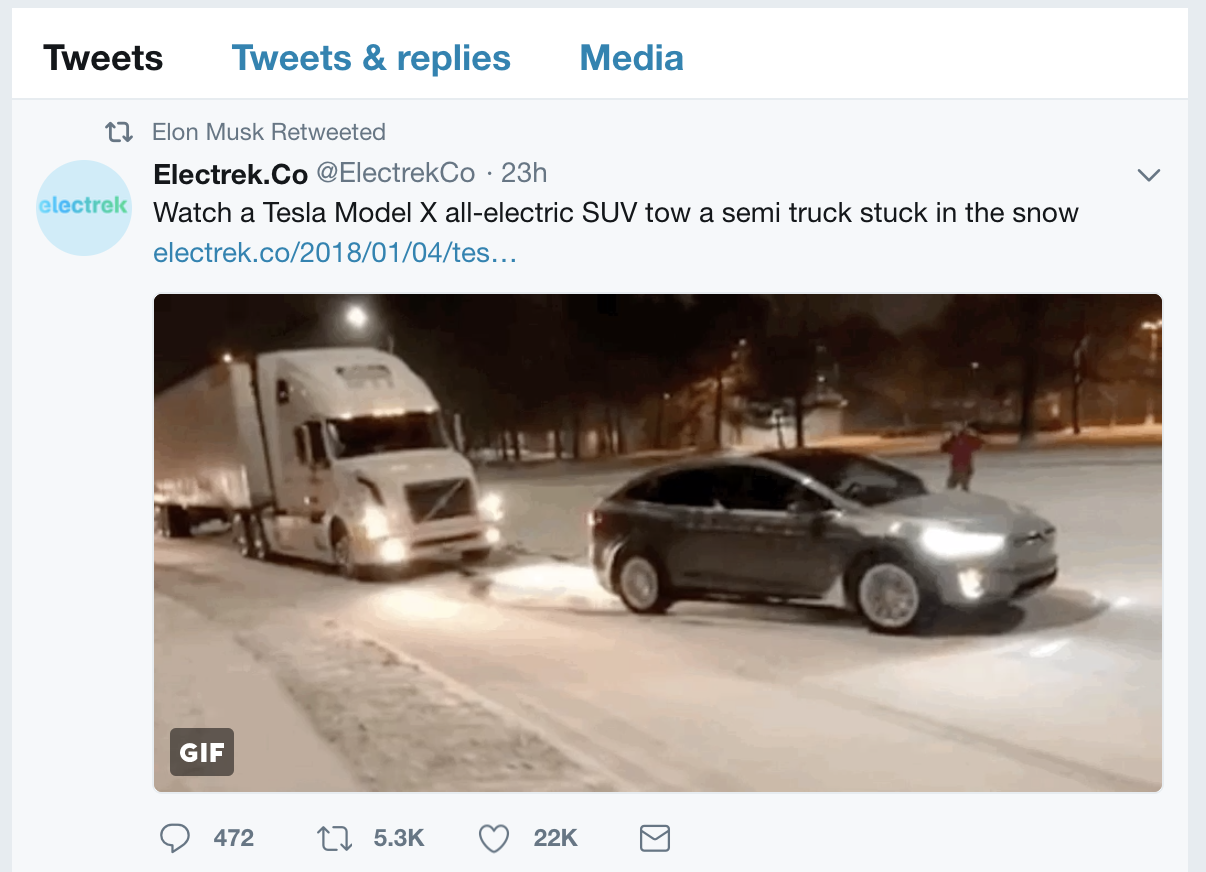
Task: Click the 472 replies count
Action: pyautogui.click(x=234, y=838)
